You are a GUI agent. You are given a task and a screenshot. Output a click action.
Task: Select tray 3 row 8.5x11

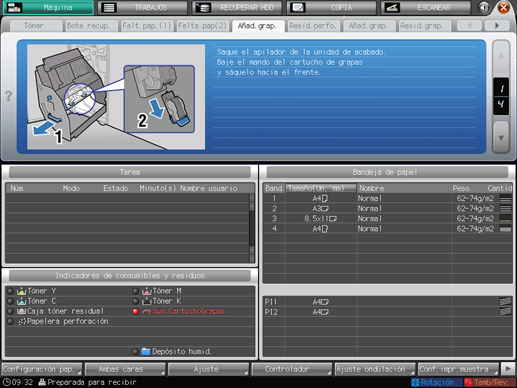tap(388, 219)
